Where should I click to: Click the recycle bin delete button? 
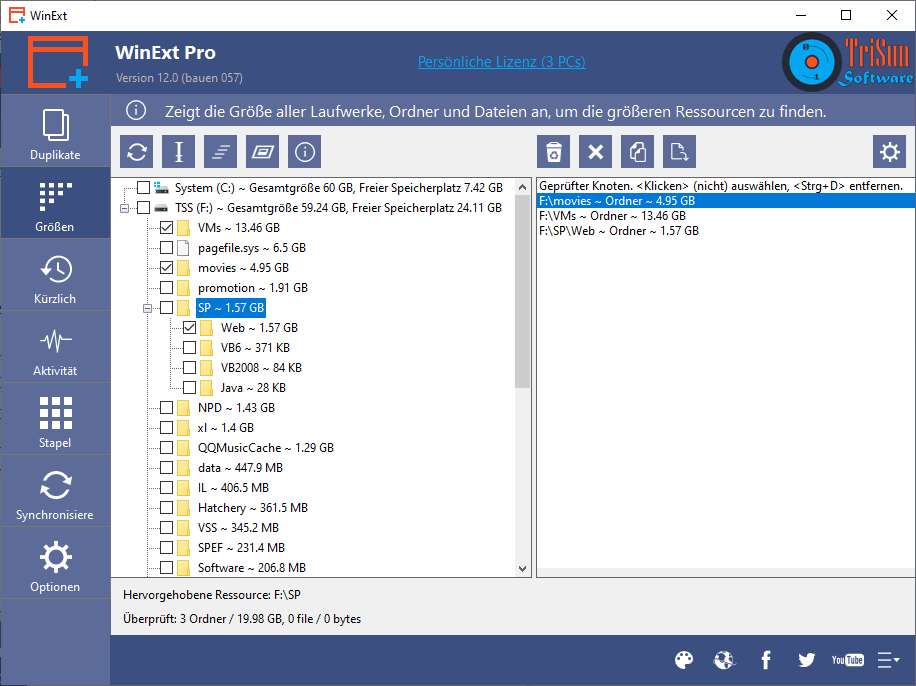coord(553,152)
